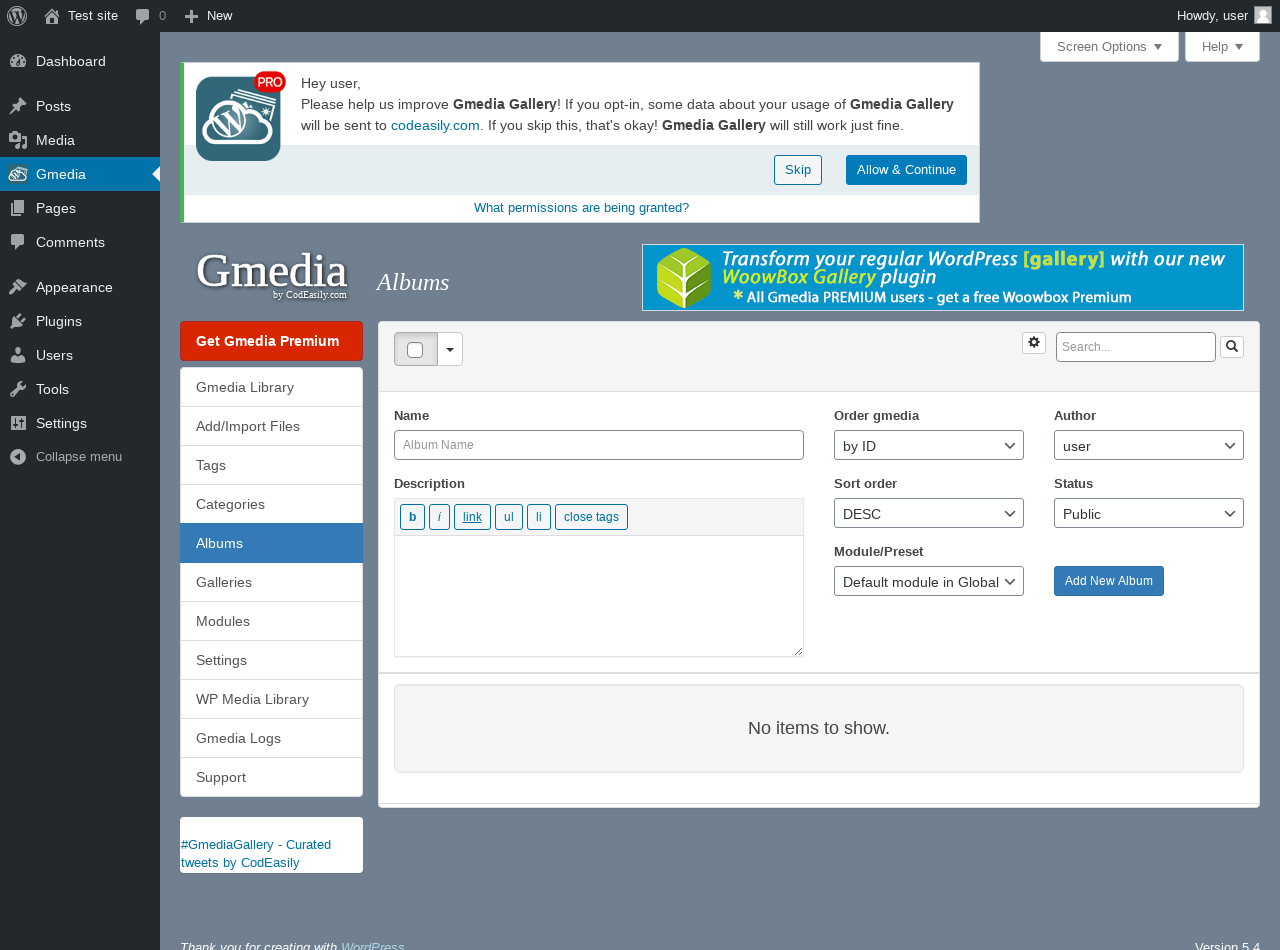Open the Sort order dropdown
The width and height of the screenshot is (1280, 950).
pyautogui.click(x=929, y=513)
